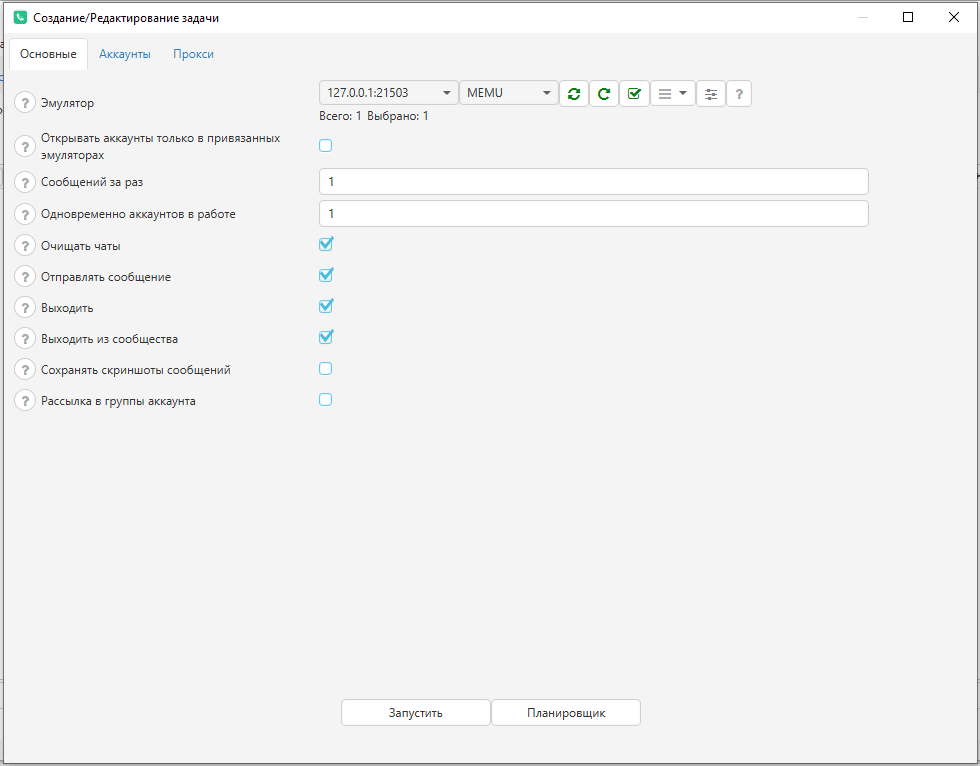Click the Рассылка в группы аккаунта label
Screen dimensions: 980x766
click(118, 401)
